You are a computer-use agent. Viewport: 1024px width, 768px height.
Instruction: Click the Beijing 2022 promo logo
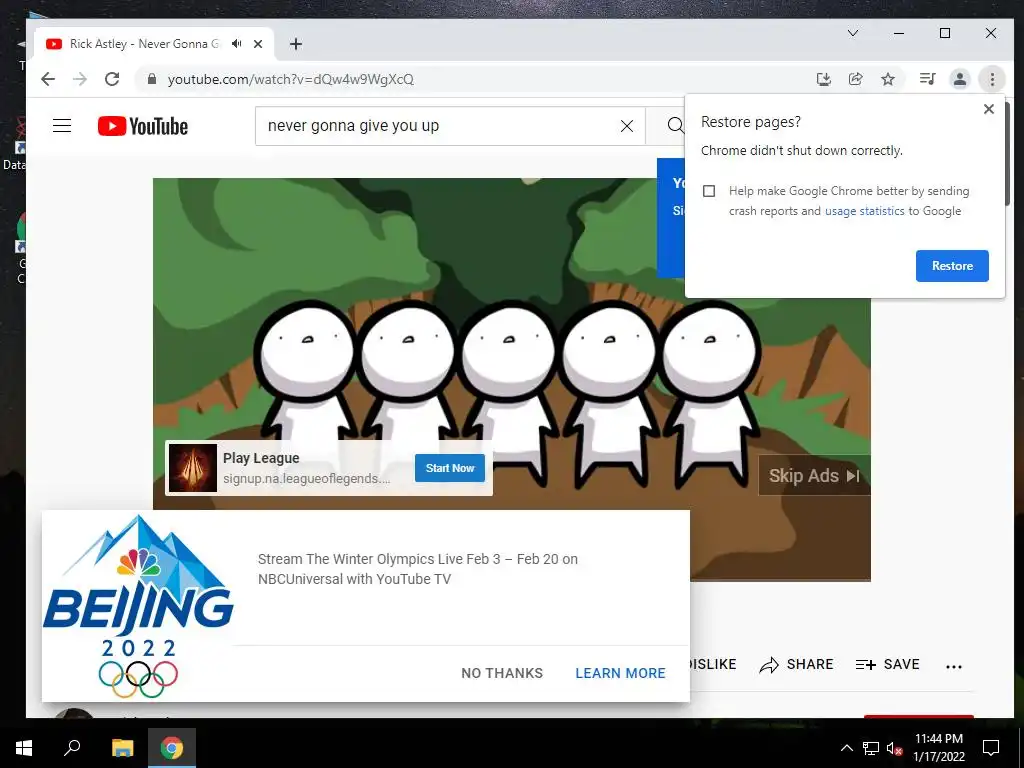[x=138, y=606]
